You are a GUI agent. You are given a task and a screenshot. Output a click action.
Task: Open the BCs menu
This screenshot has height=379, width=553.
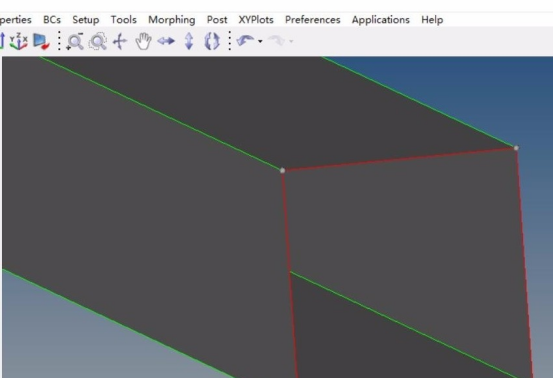click(52, 20)
